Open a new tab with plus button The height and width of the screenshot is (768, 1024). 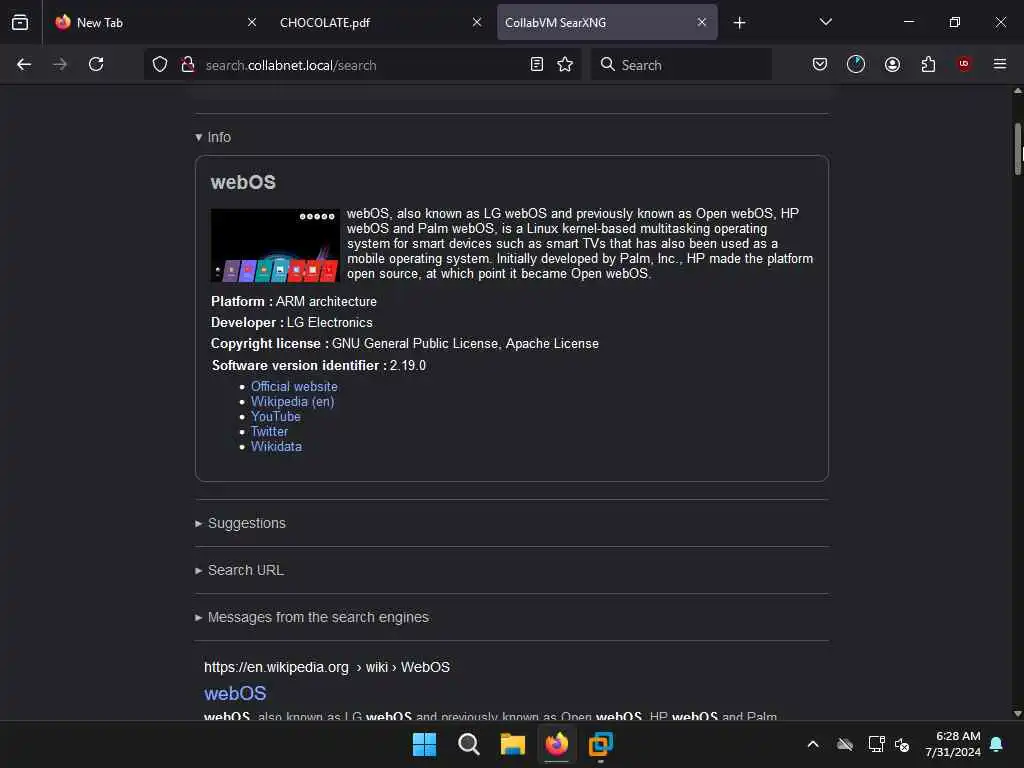coord(739,23)
